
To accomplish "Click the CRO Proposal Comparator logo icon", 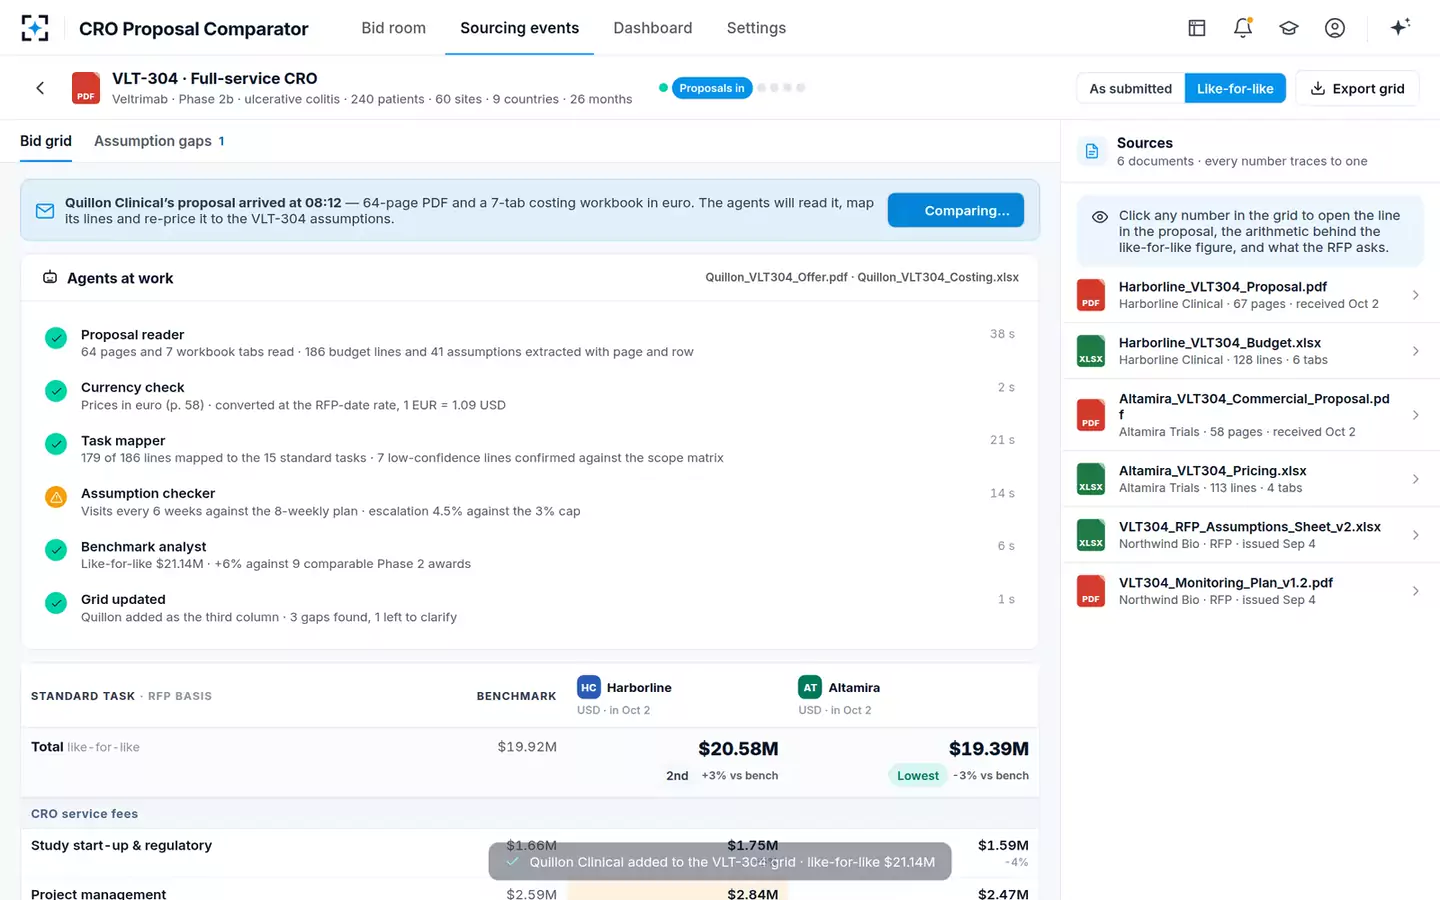I will [x=34, y=28].
